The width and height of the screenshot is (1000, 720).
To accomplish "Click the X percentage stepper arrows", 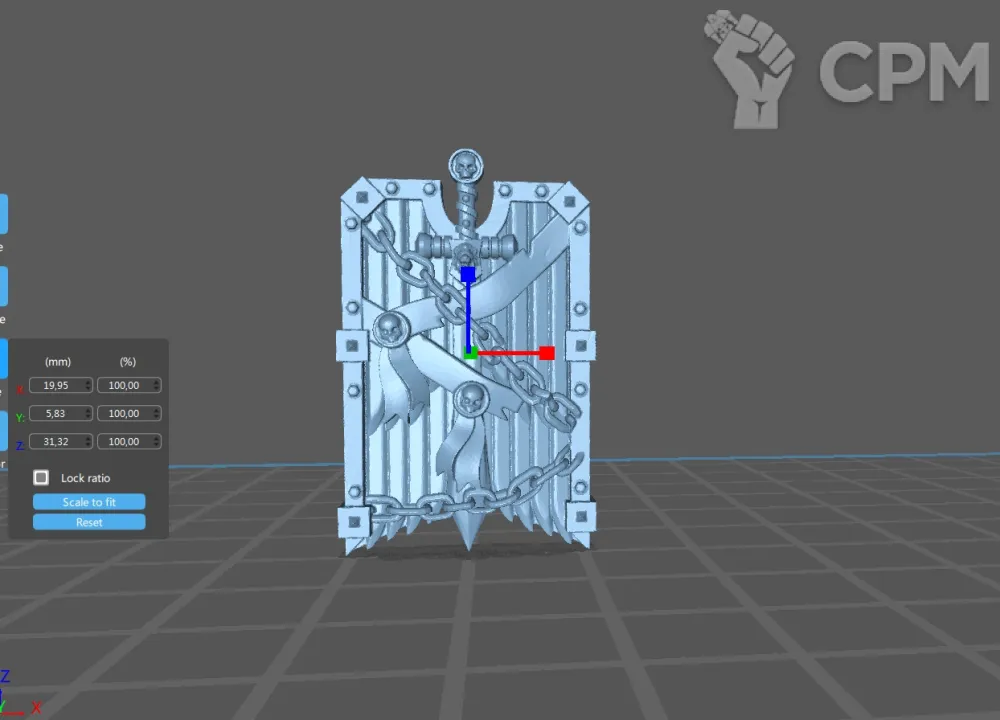I will [157, 385].
